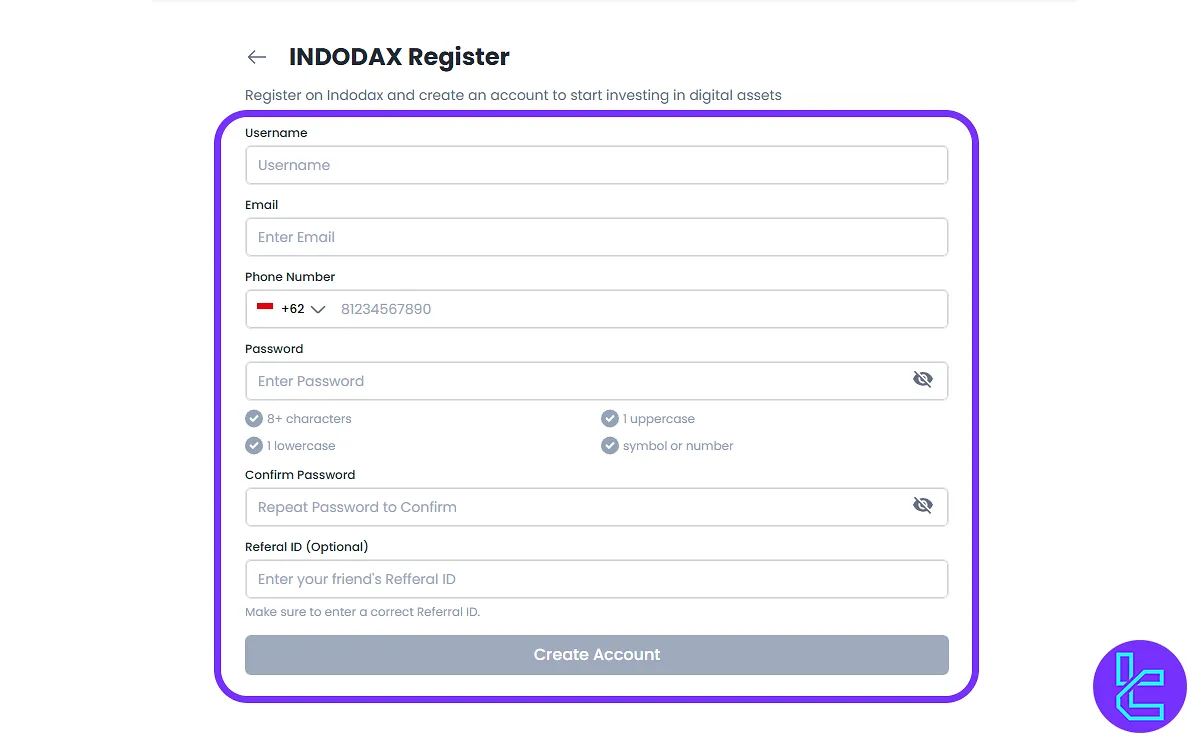The width and height of the screenshot is (1203, 747).
Task: Click the Indonesian flag icon
Action: [265, 308]
